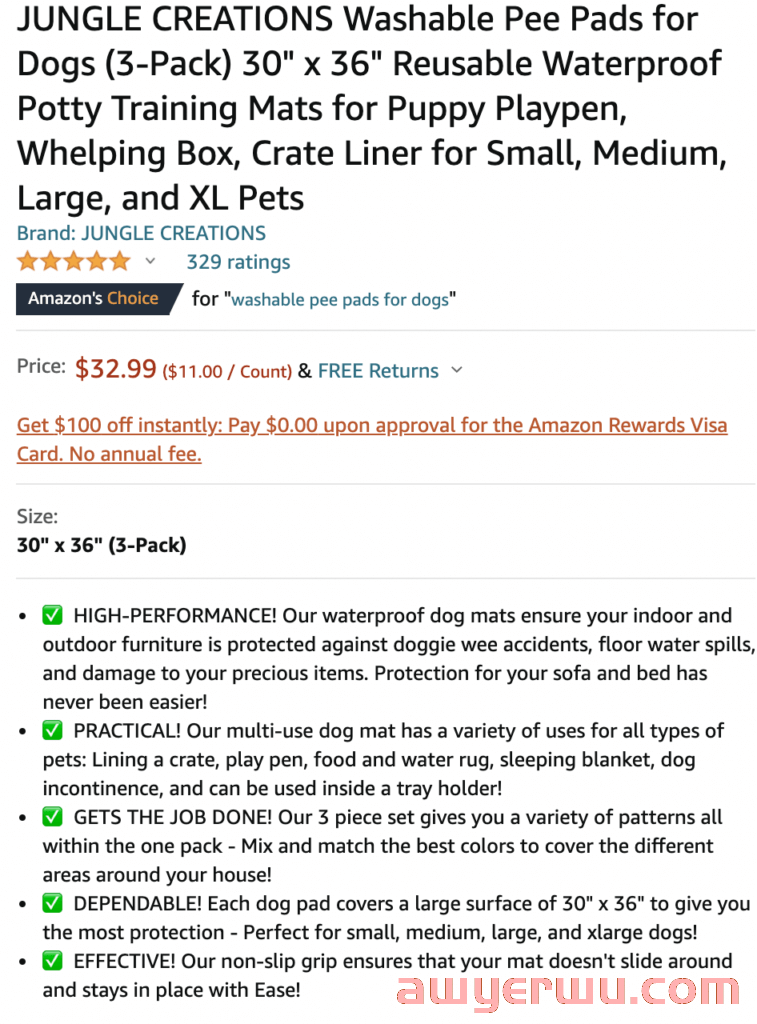The image size is (757, 1024).
Task: Expand the star rating breakdown chevron
Action: coord(150,262)
